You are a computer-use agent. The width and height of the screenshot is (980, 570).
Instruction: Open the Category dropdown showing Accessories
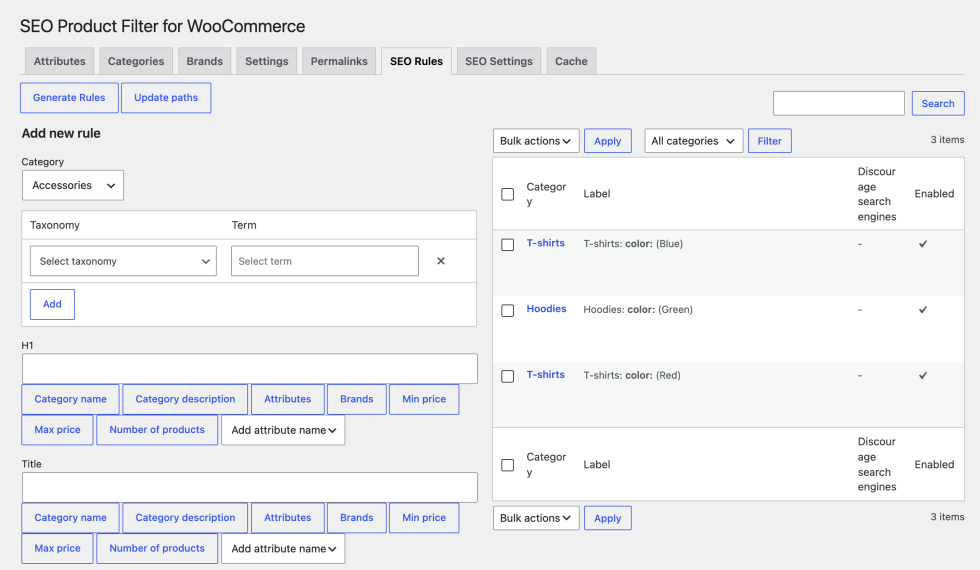pos(72,185)
